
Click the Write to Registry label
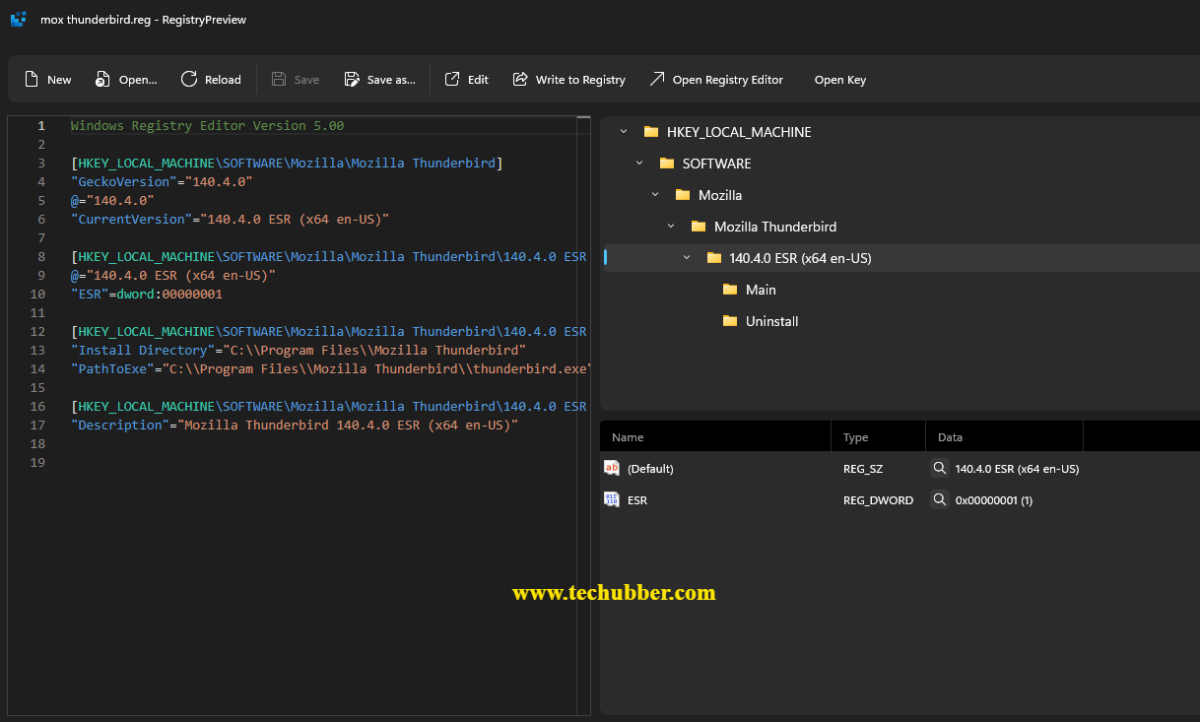click(x=581, y=80)
